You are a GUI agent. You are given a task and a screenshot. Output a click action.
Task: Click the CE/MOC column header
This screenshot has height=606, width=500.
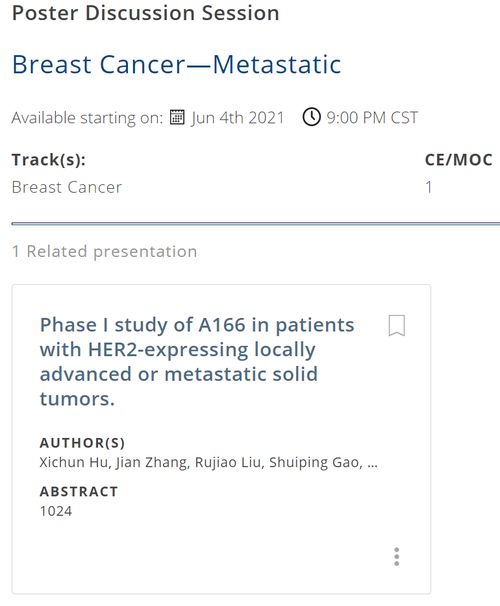tap(459, 160)
